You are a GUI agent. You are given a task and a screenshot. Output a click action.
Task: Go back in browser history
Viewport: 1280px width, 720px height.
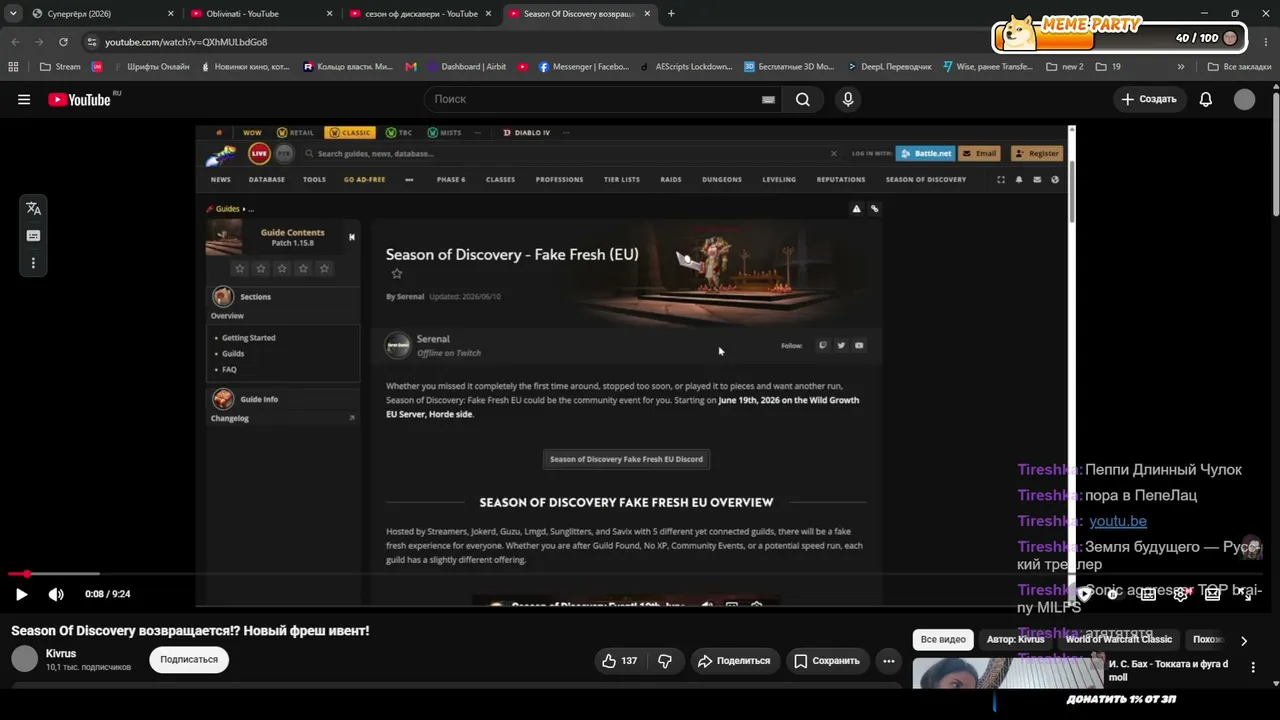pyautogui.click(x=15, y=42)
